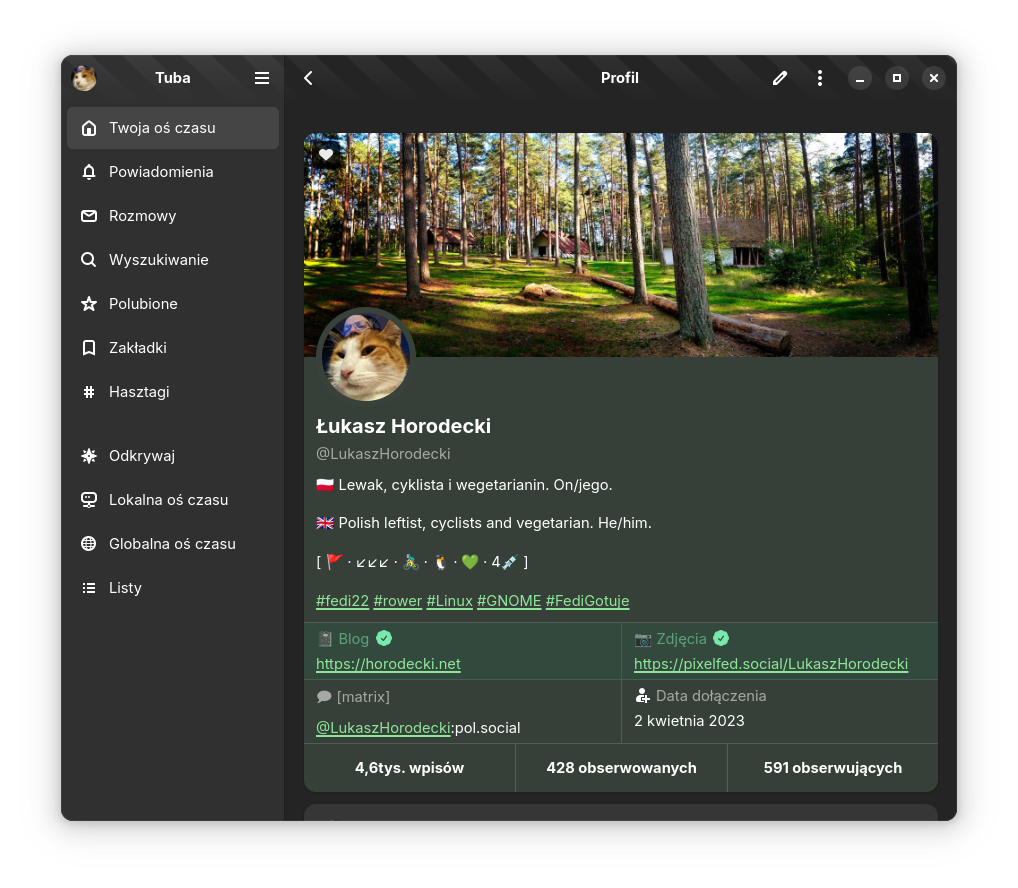Image resolution: width=1018 pixels, height=888 pixels.
Task: Switch to Globalna oś czasu
Action: tap(172, 544)
